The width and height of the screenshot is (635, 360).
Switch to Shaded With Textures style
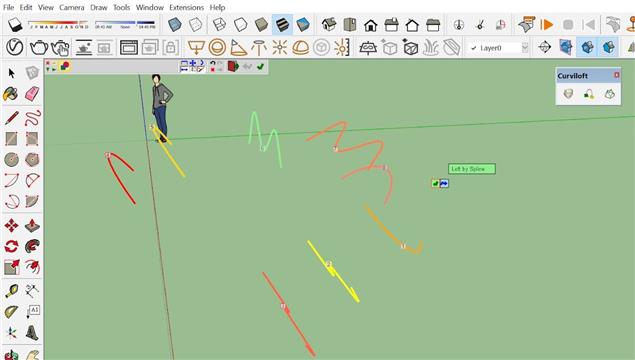(x=282, y=25)
